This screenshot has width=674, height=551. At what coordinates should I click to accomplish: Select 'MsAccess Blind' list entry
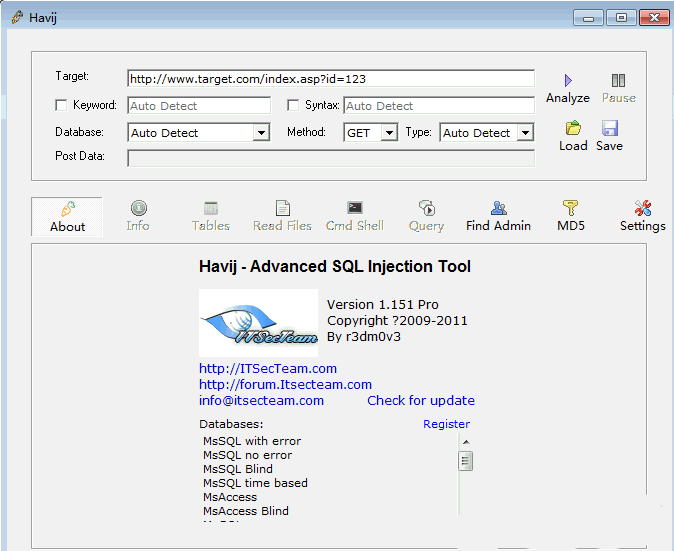(x=246, y=511)
